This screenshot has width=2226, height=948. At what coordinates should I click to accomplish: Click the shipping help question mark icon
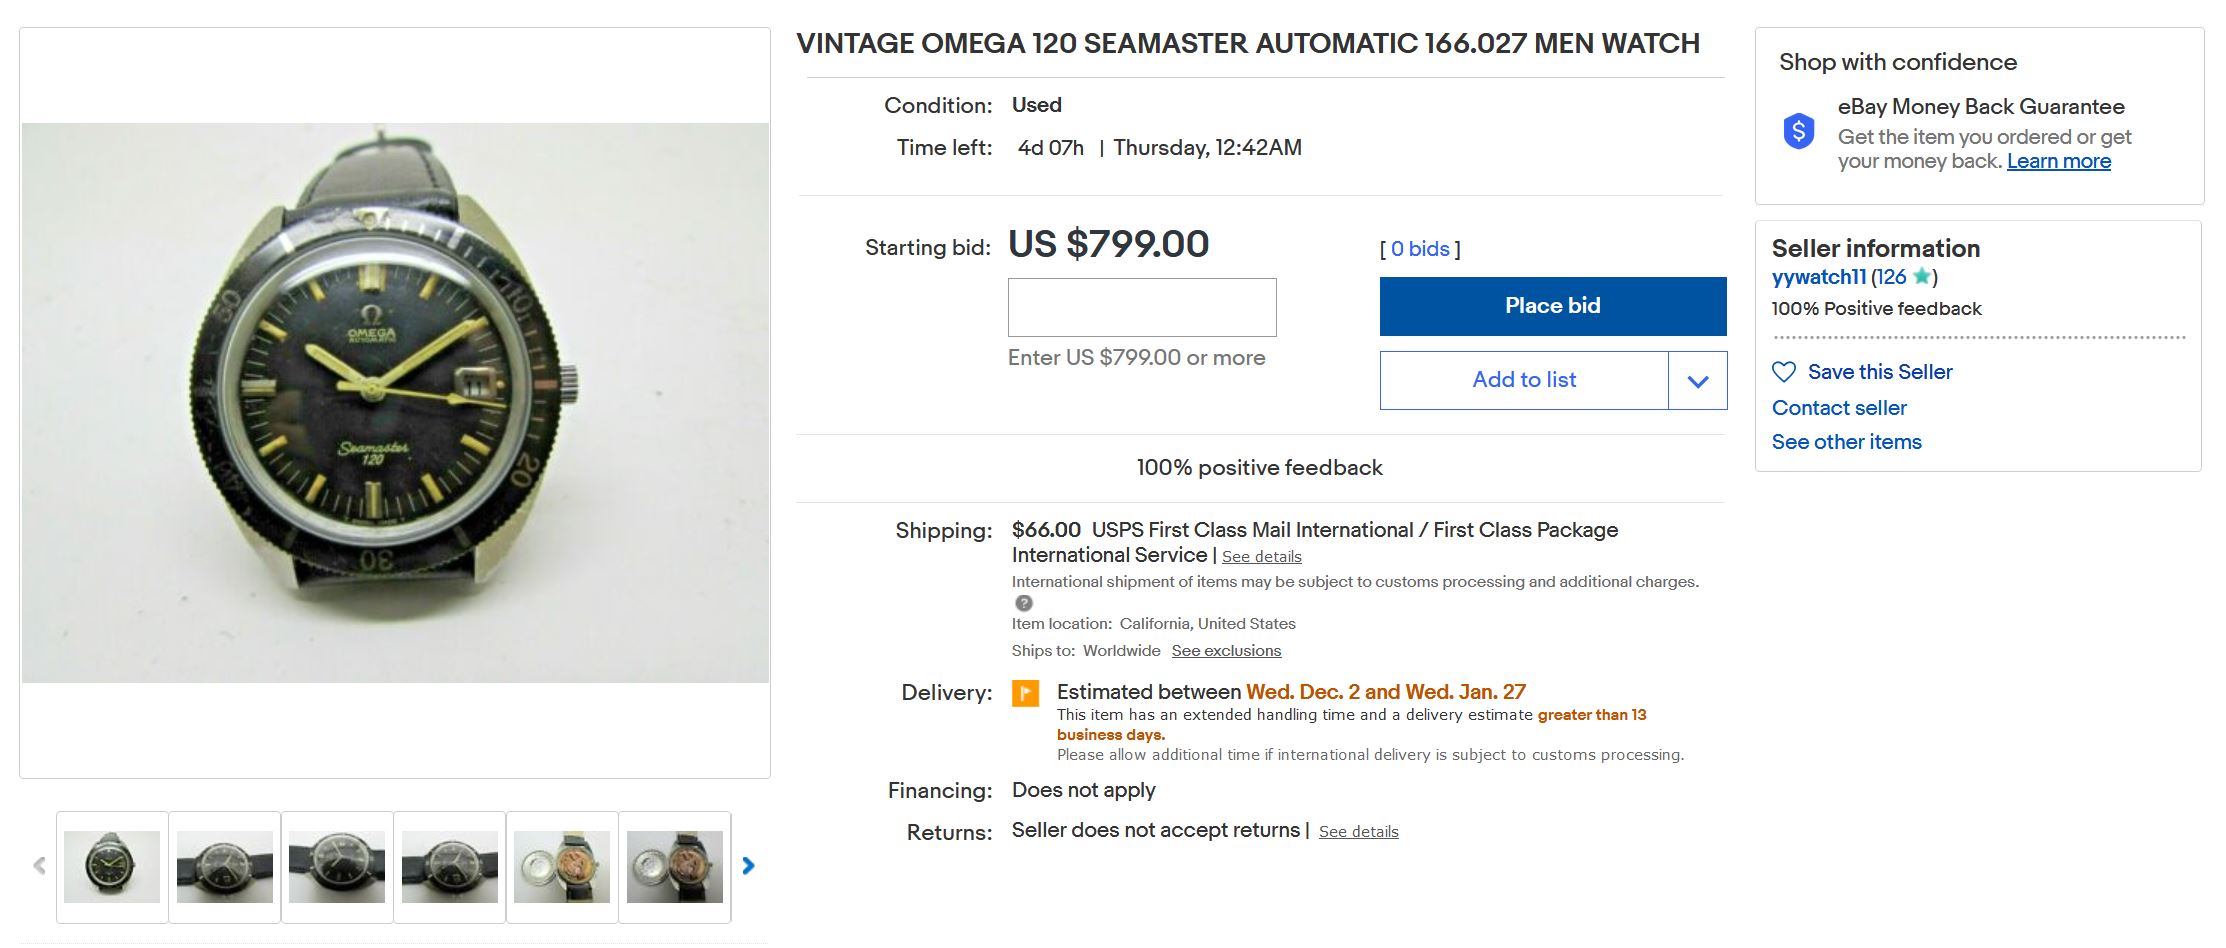tap(1023, 603)
